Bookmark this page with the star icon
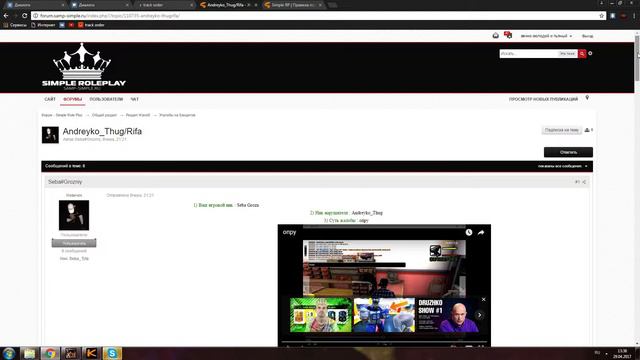This screenshot has width=640, height=360. pos(602,16)
